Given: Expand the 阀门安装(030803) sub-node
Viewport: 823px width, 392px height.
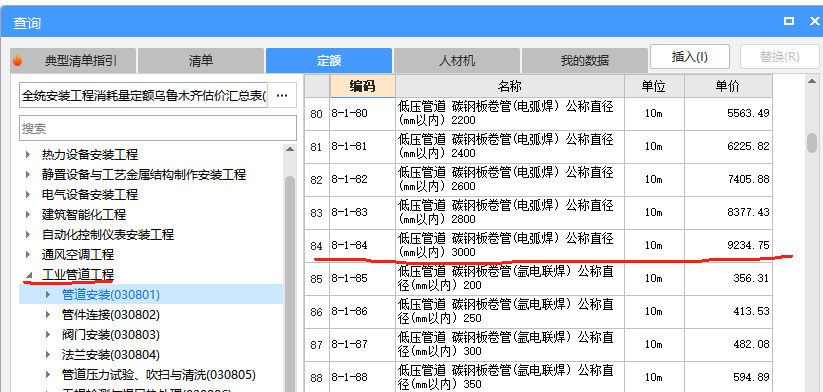Looking at the screenshot, I should pos(48,335).
